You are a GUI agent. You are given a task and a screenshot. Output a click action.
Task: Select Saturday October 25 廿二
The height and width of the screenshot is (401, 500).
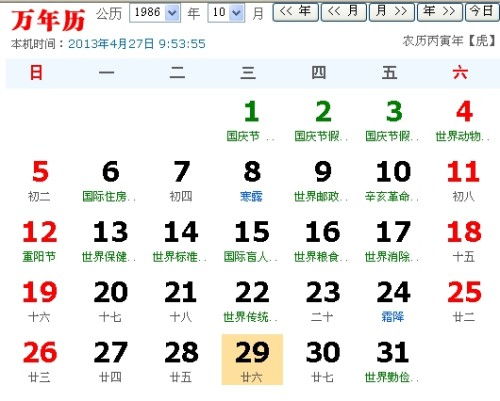(x=464, y=302)
